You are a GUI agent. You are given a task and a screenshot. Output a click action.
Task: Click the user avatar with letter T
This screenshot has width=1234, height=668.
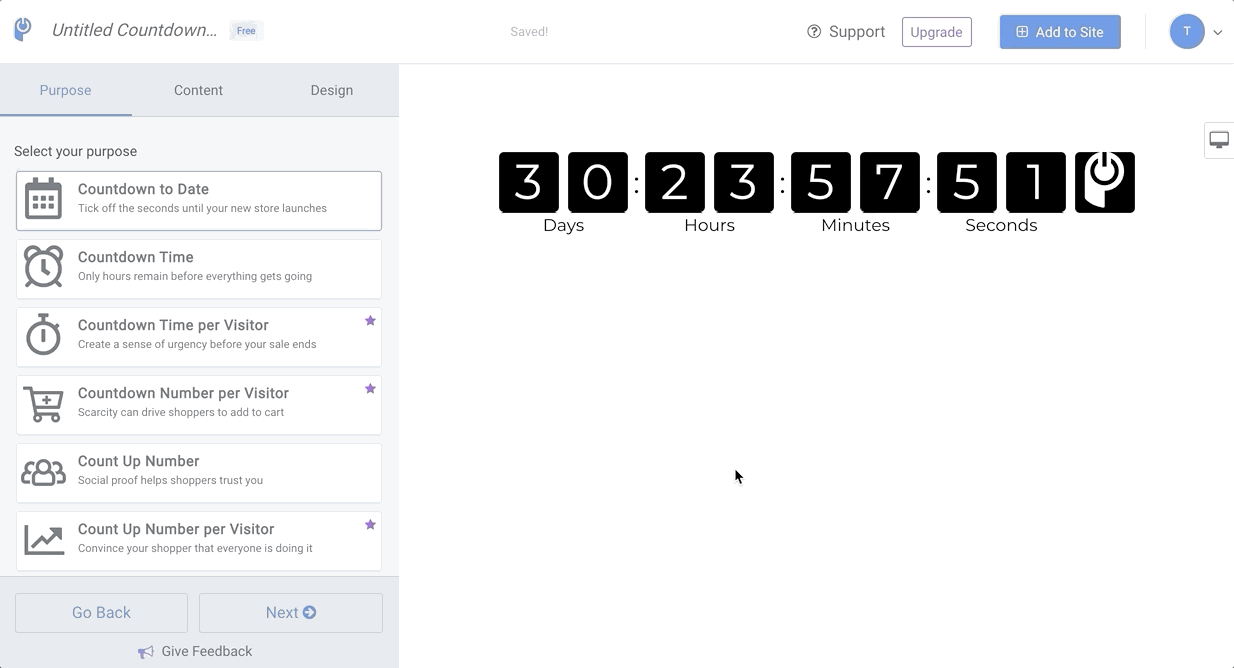click(1187, 31)
